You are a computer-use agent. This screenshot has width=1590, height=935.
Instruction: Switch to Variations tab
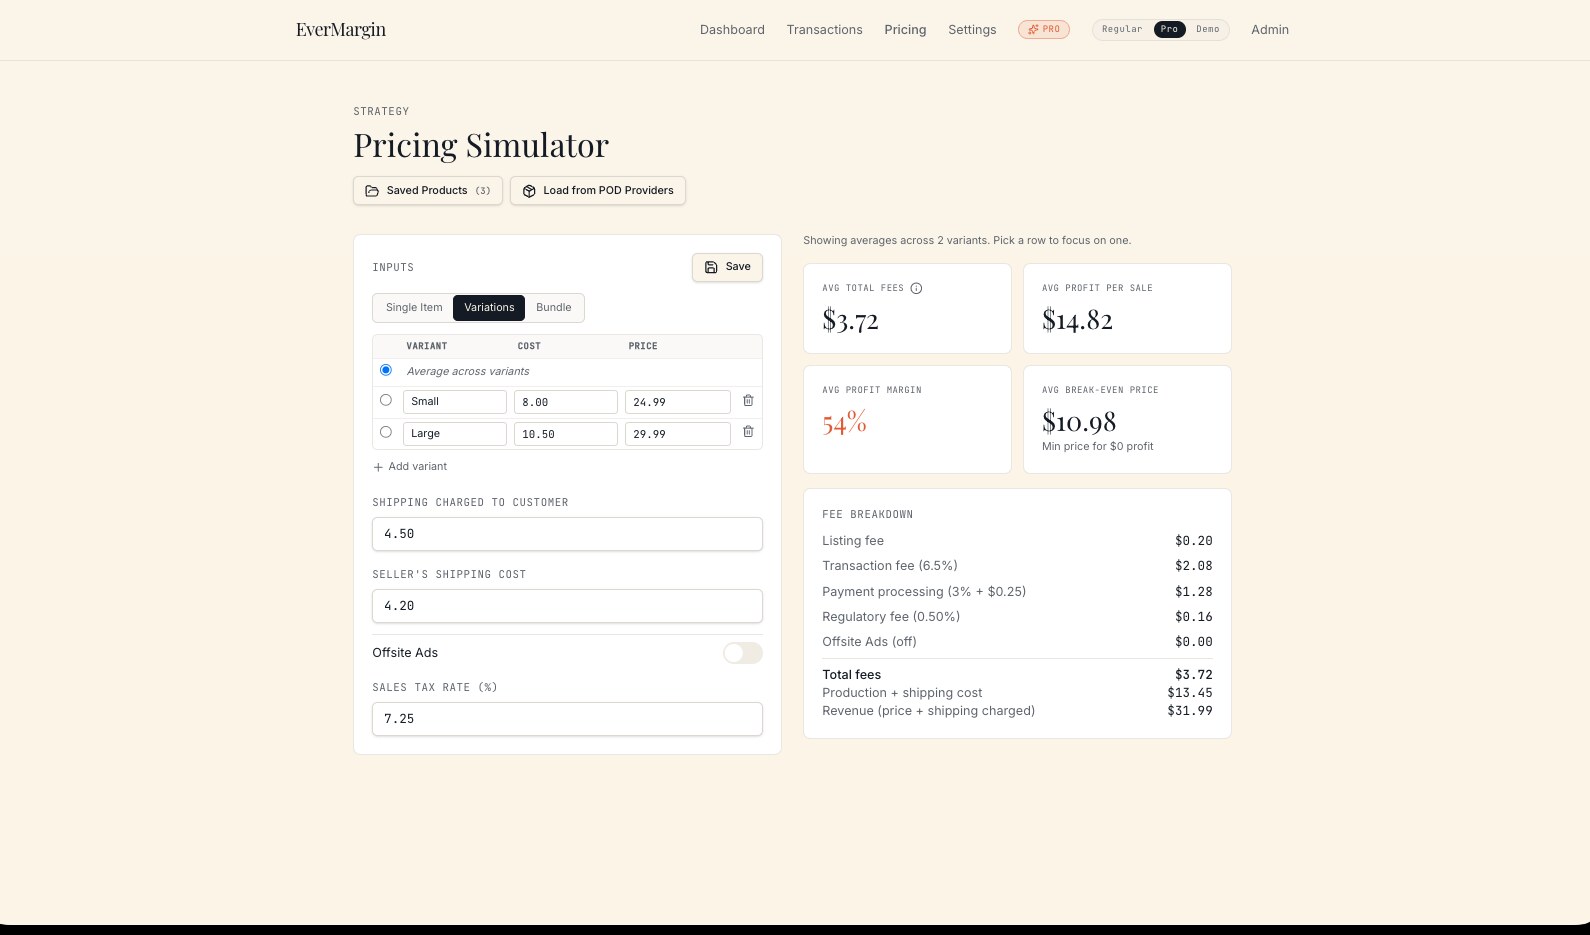(x=489, y=308)
